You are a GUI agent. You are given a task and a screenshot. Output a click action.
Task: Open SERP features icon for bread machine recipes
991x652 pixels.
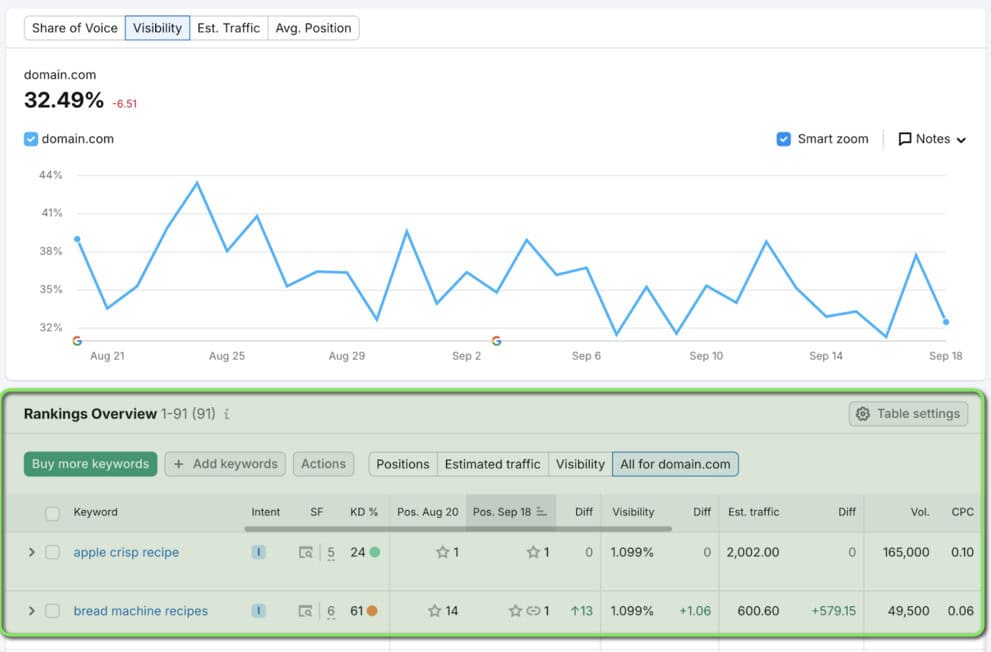pyautogui.click(x=306, y=612)
